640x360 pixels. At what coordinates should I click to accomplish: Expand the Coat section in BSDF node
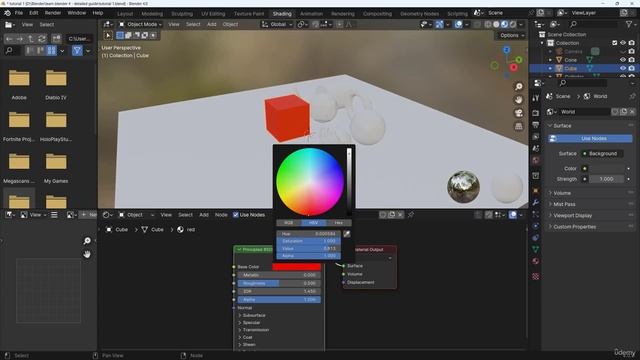[245, 338]
